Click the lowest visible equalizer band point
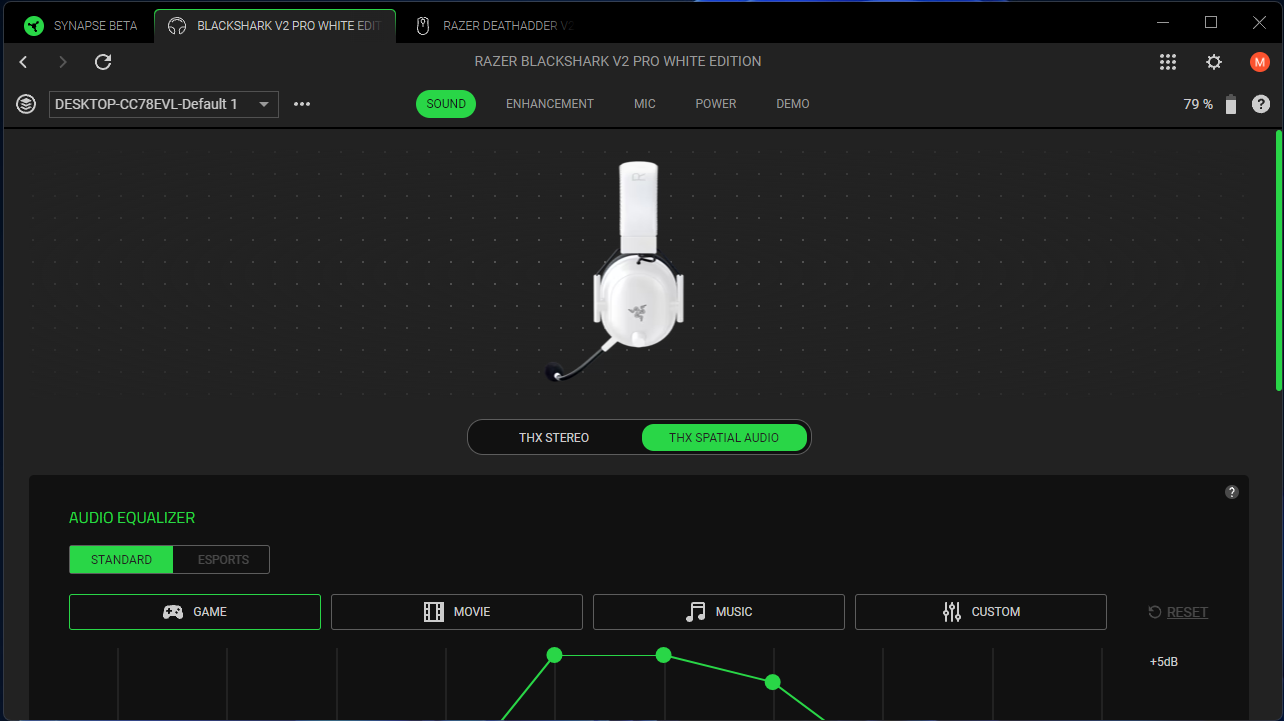The width and height of the screenshot is (1284, 721). click(772, 682)
